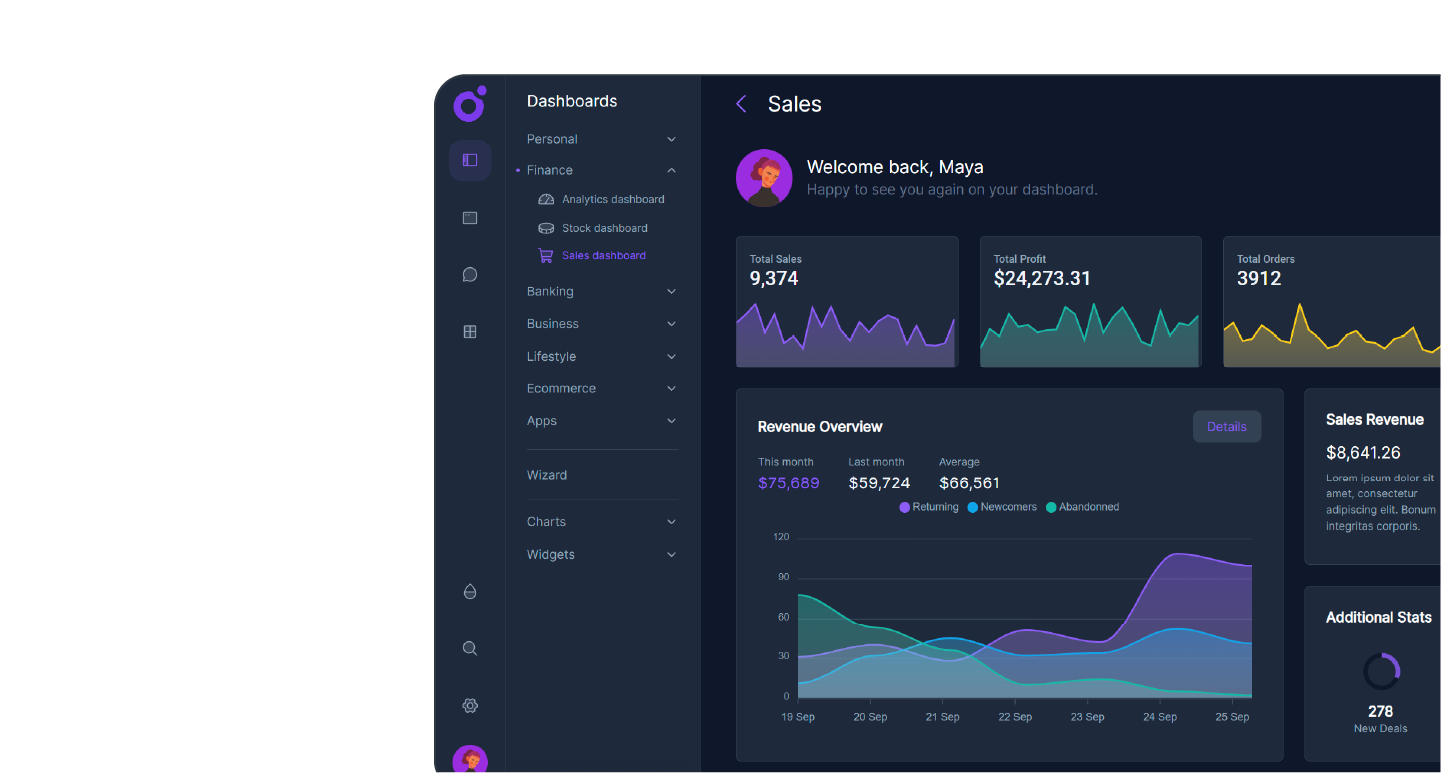Click the New Deals progress ring
1441x773 pixels.
click(1380, 671)
